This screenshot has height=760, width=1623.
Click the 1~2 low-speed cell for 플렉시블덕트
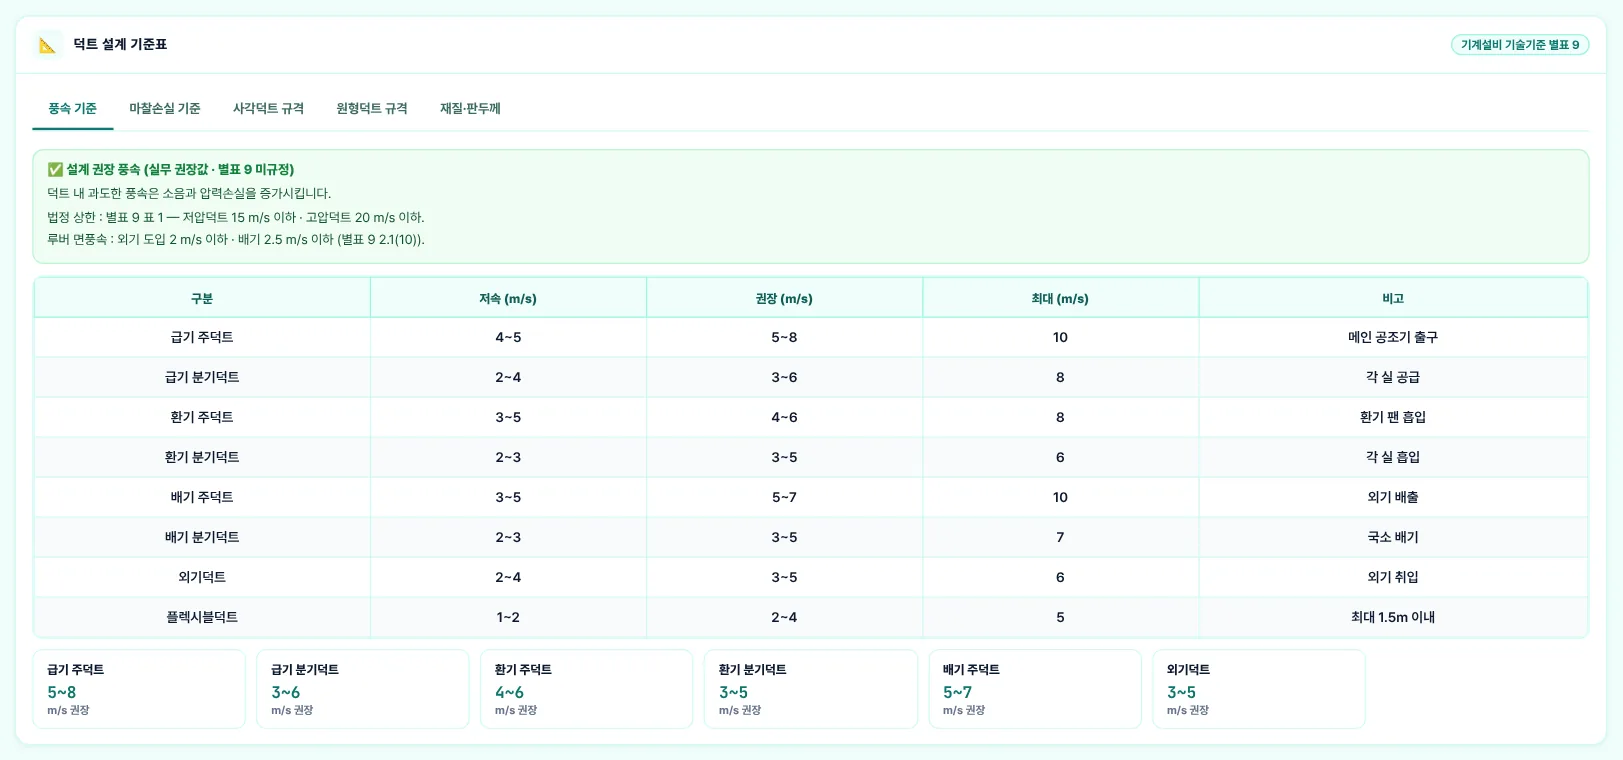tap(508, 618)
